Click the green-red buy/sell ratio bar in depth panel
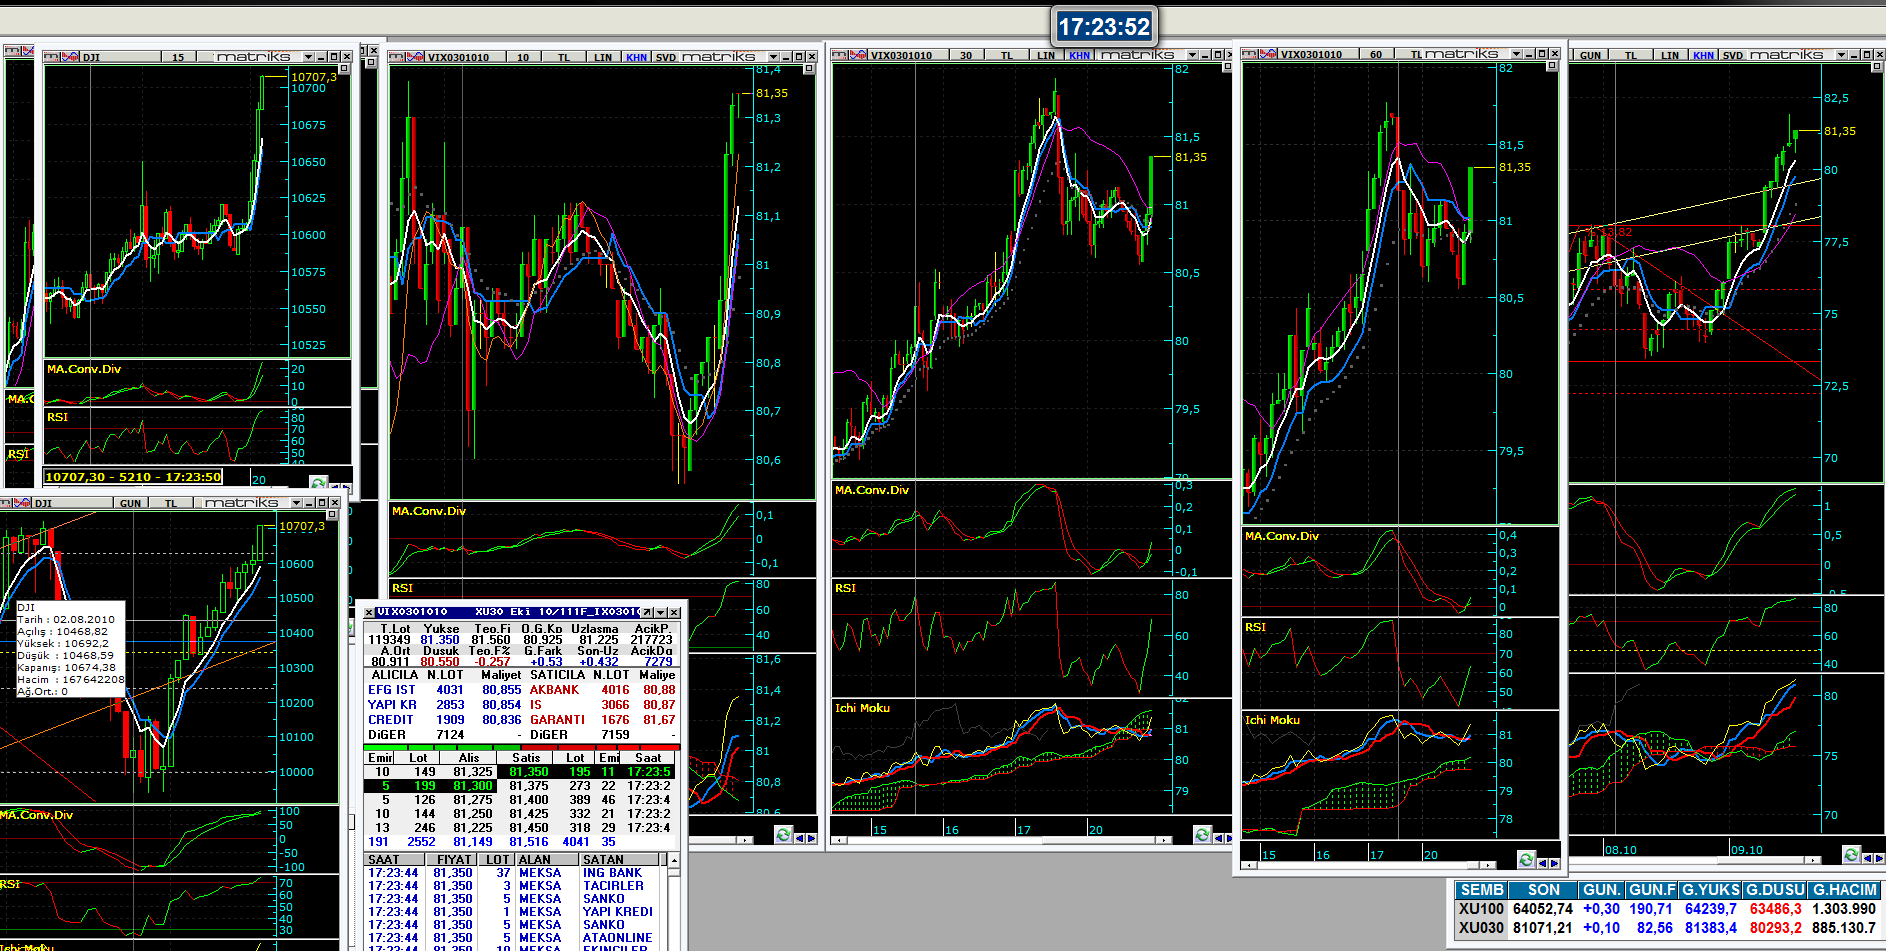The height and width of the screenshot is (951, 1886). [521, 747]
